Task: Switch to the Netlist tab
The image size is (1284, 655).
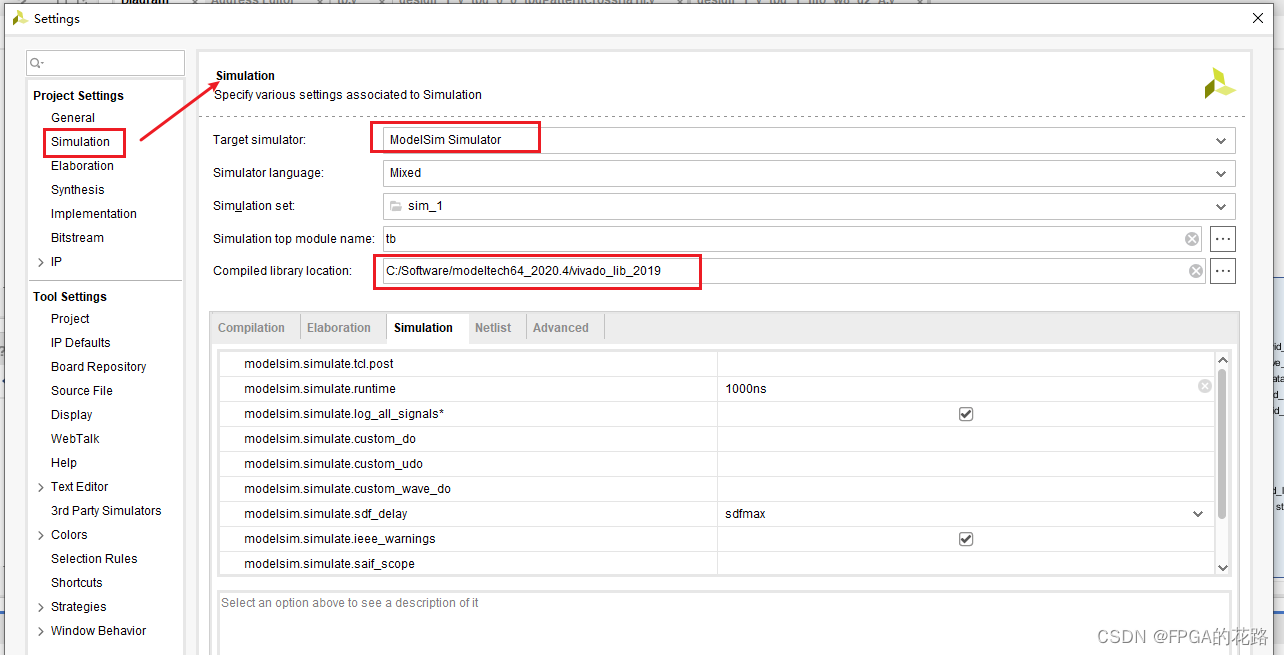Action: (493, 328)
